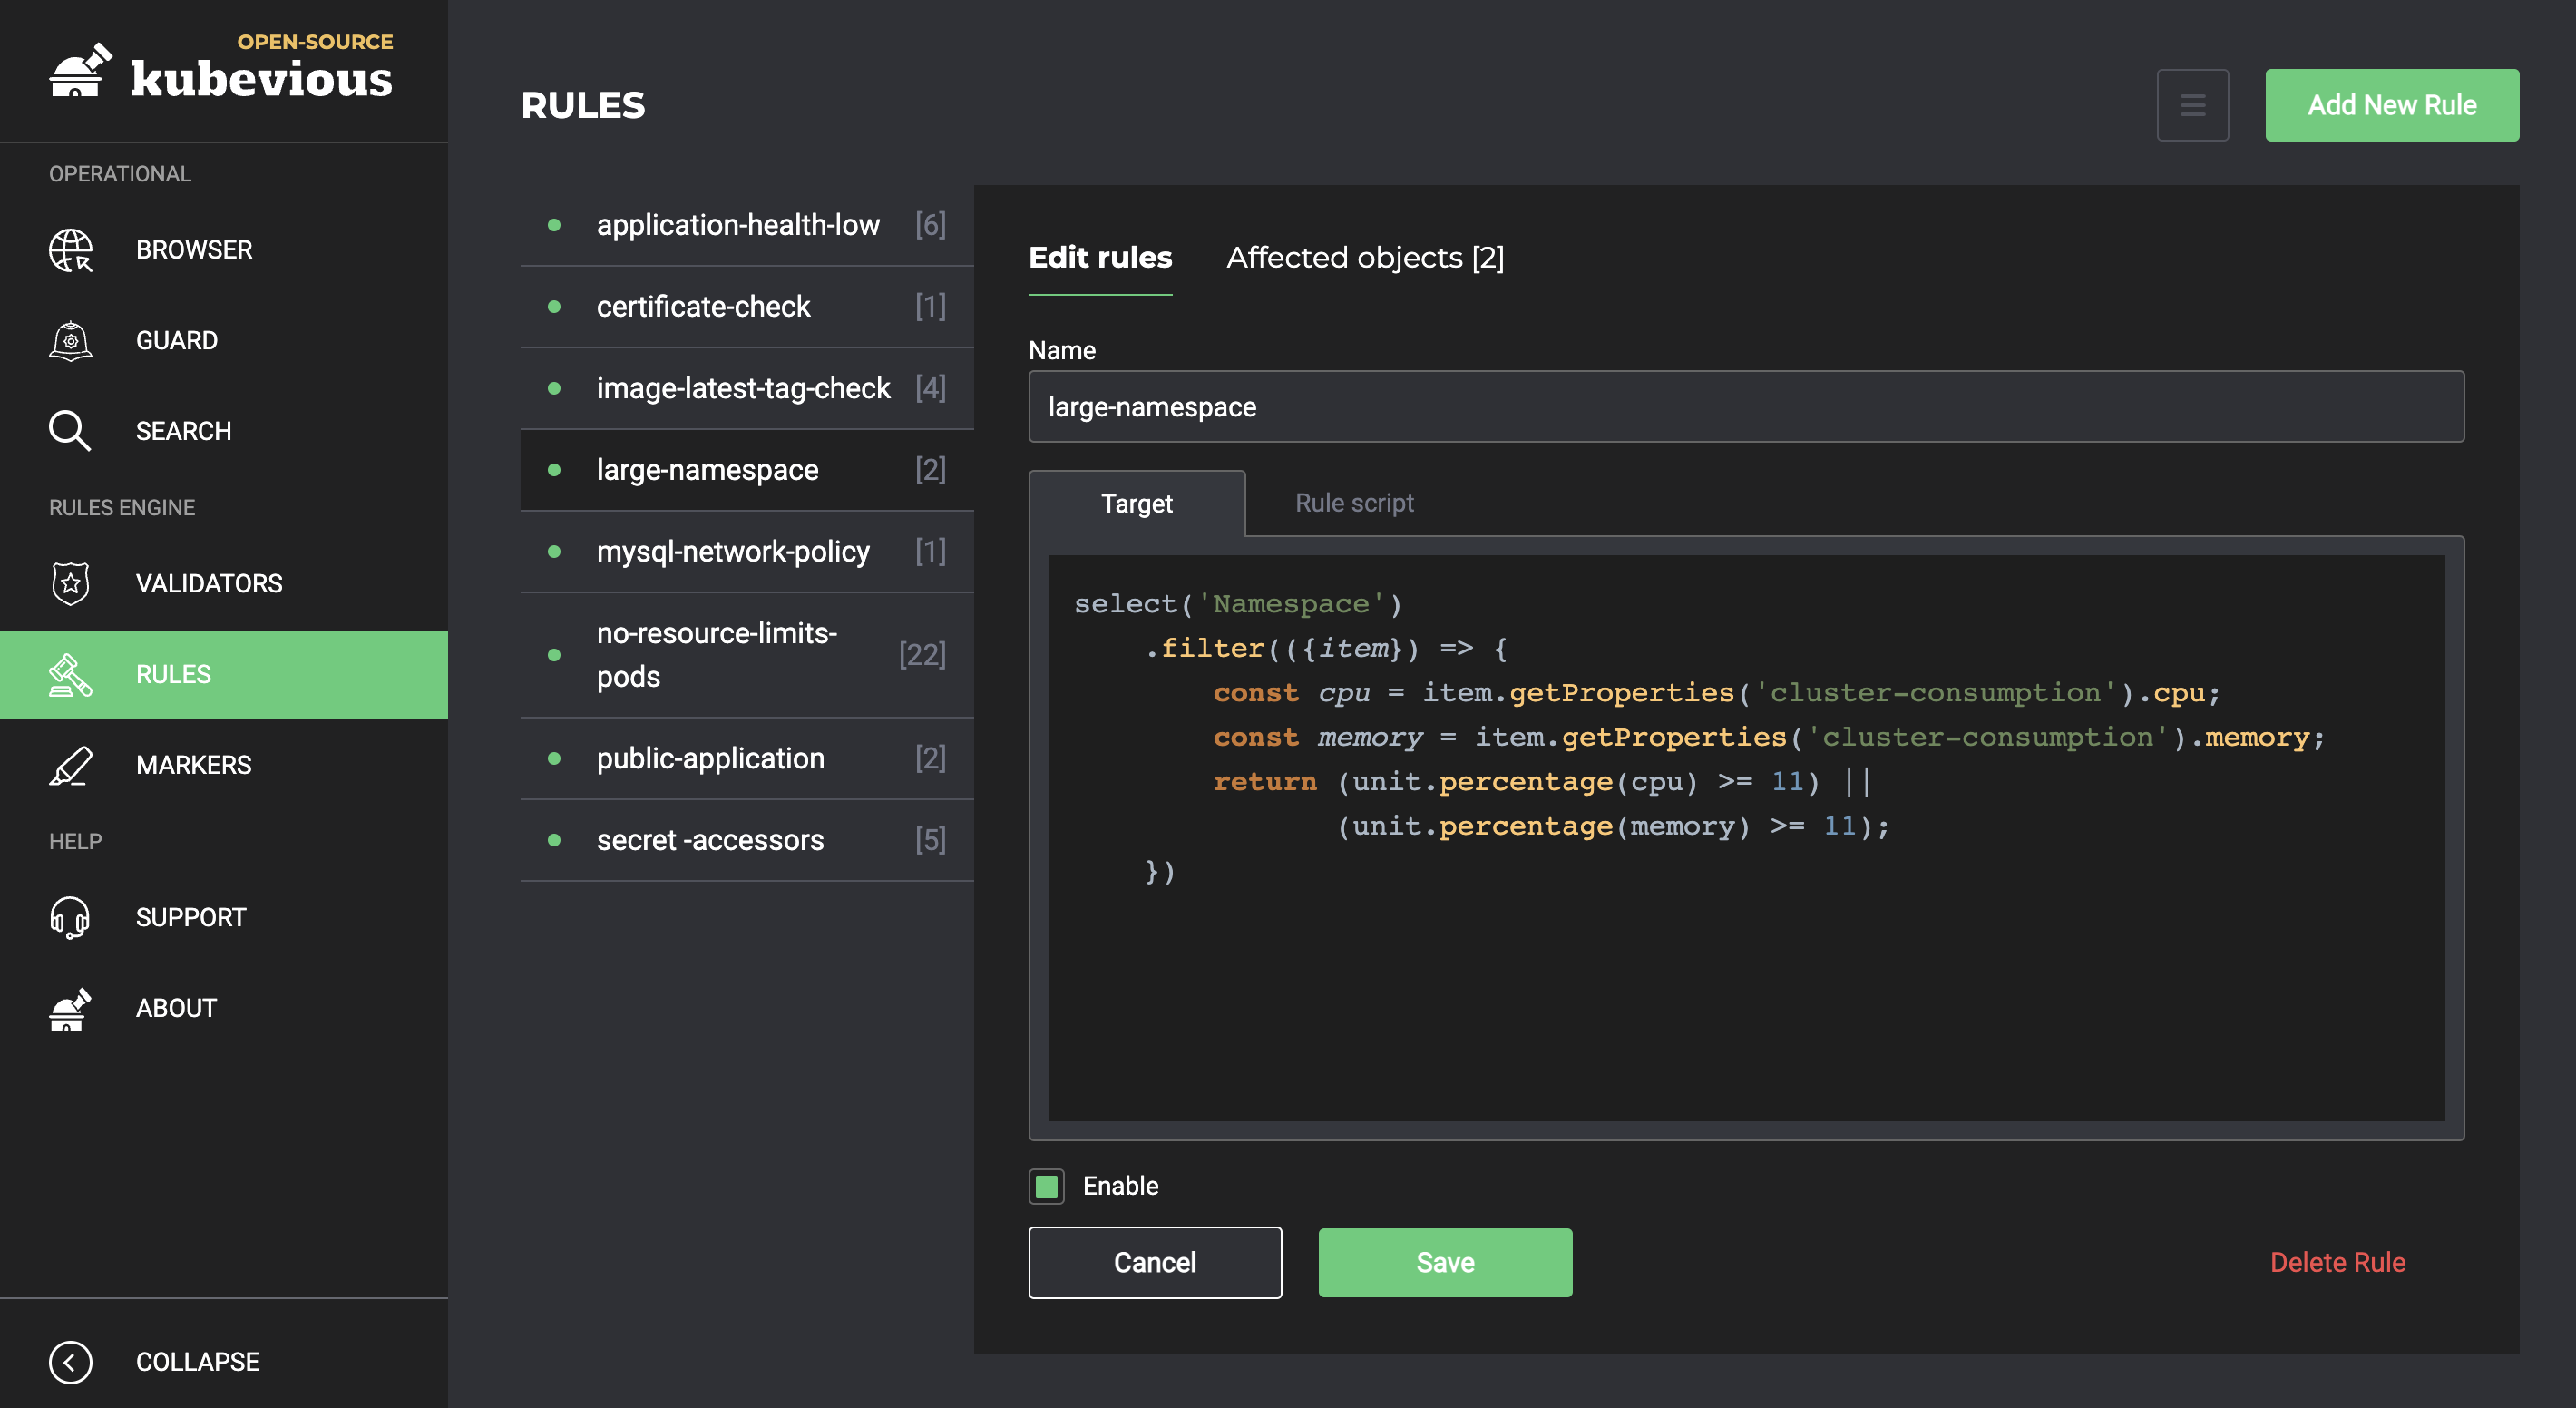
Task: Open the Guard icon
Action: pyautogui.click(x=70, y=341)
